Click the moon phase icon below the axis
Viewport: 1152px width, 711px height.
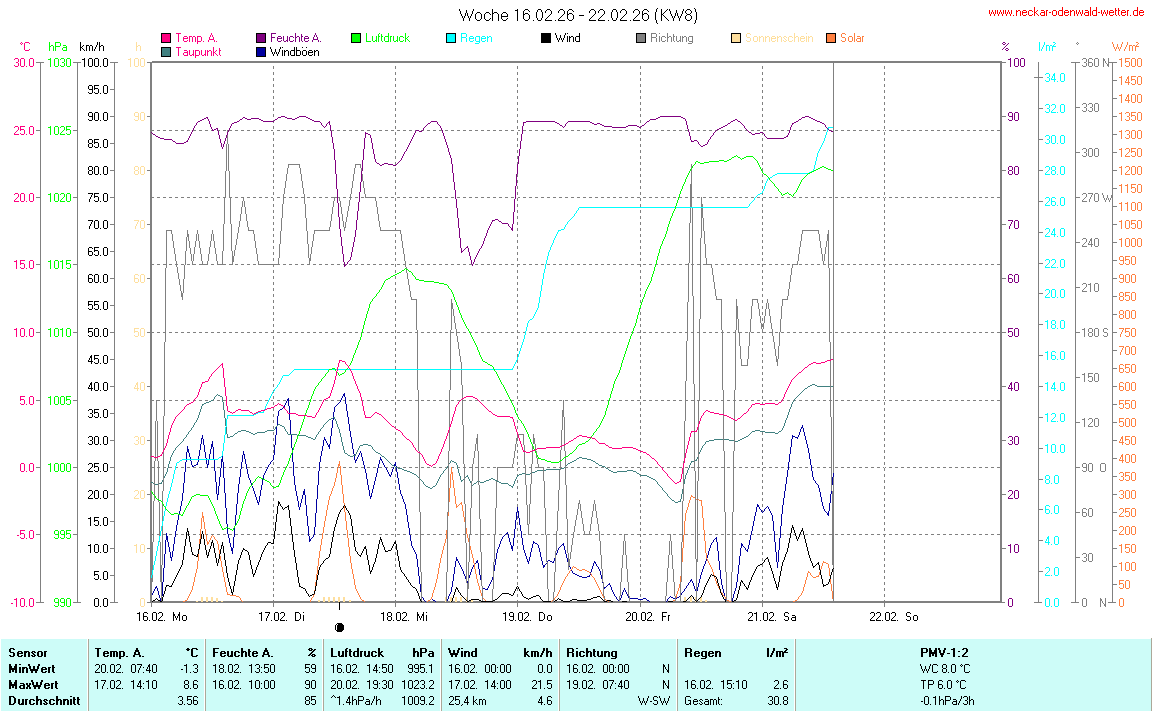pos(339,627)
